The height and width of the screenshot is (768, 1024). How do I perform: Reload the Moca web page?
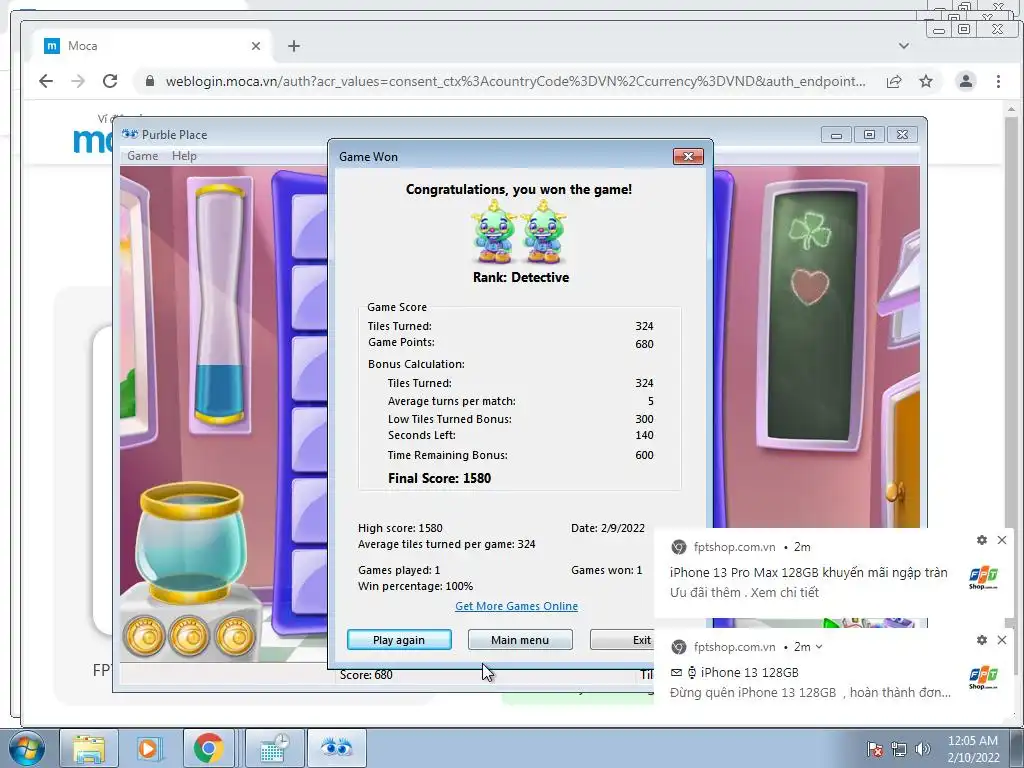110,81
